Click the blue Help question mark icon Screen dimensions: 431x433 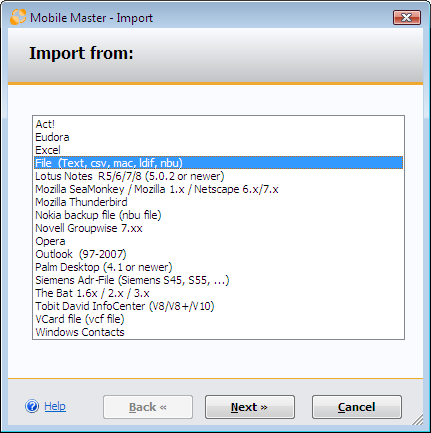(32, 406)
